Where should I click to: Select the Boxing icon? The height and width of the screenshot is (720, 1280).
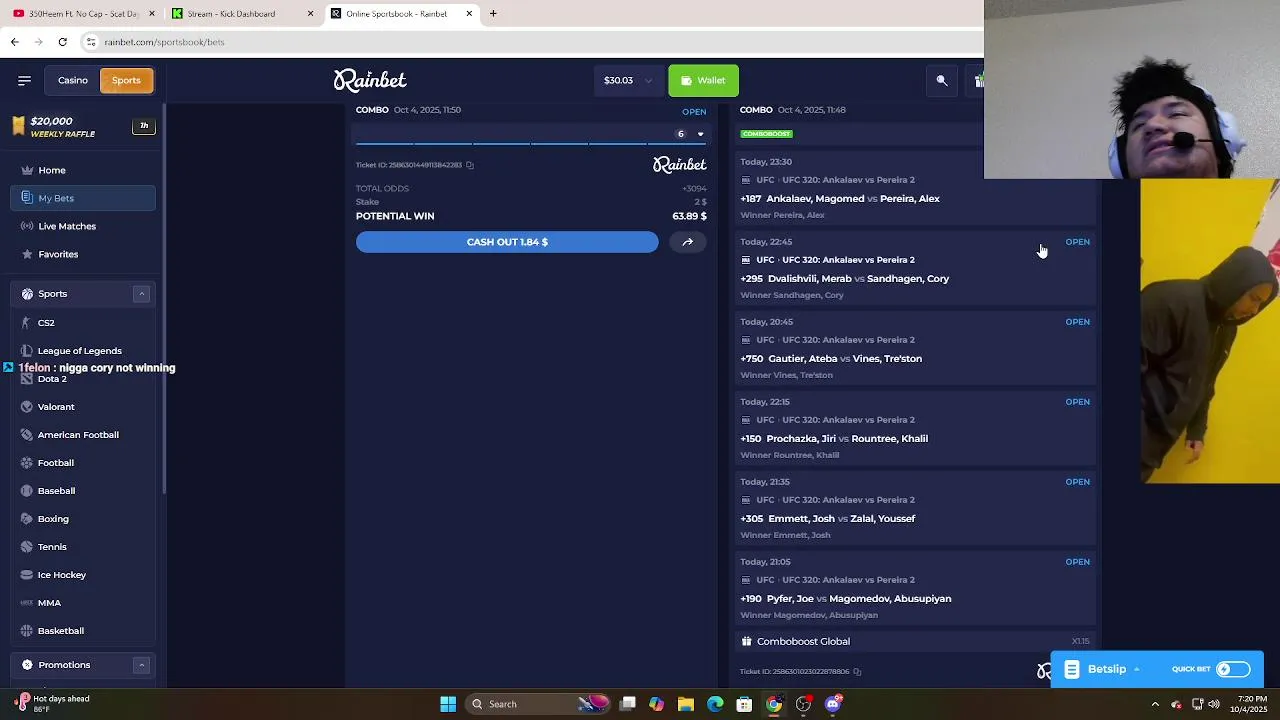pyautogui.click(x=27, y=519)
